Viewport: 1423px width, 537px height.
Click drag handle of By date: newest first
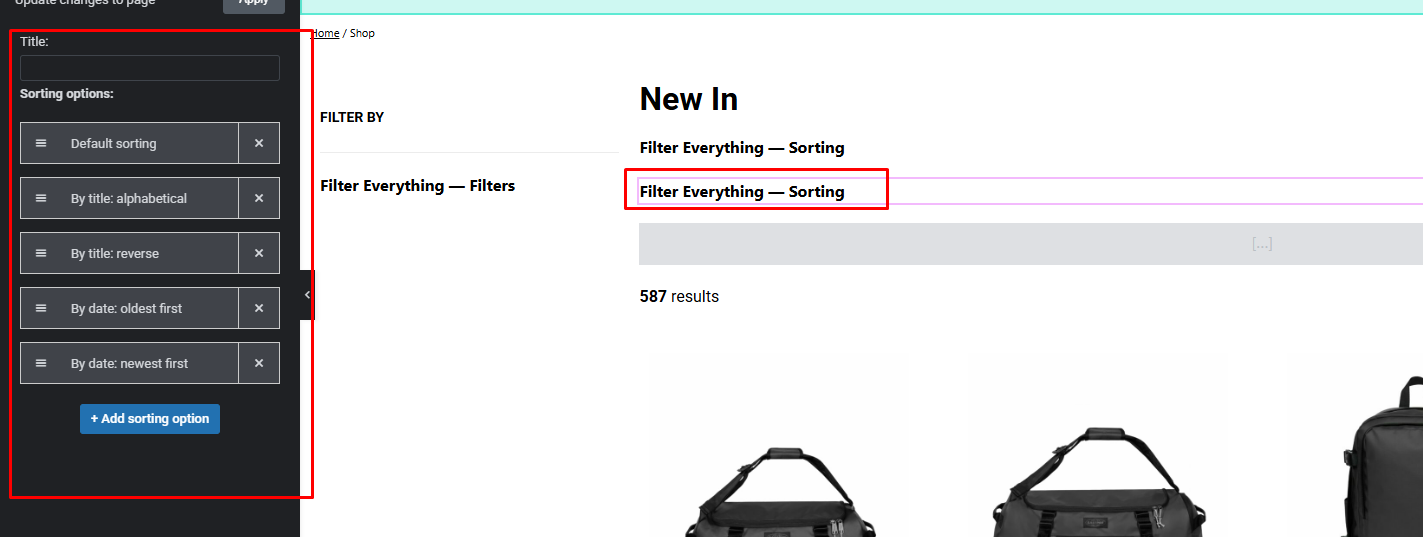tap(41, 363)
